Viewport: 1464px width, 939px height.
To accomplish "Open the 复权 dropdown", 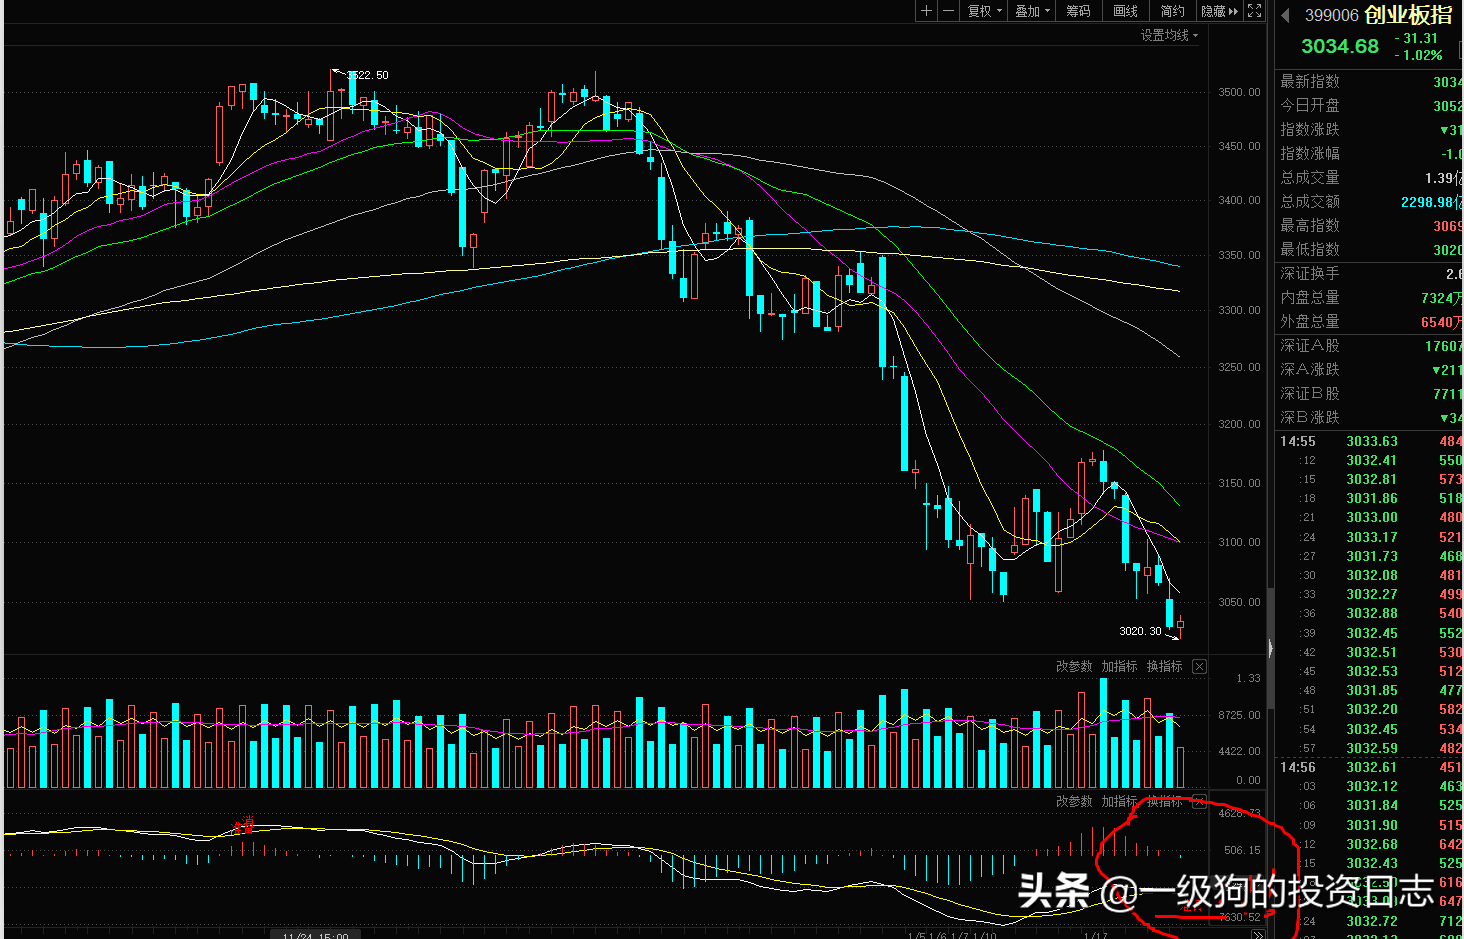I will pyautogui.click(x=984, y=11).
